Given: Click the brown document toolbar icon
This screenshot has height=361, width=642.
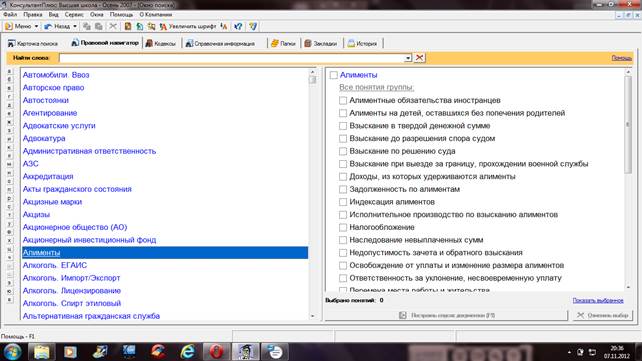Looking at the screenshot, I should (x=128, y=26).
